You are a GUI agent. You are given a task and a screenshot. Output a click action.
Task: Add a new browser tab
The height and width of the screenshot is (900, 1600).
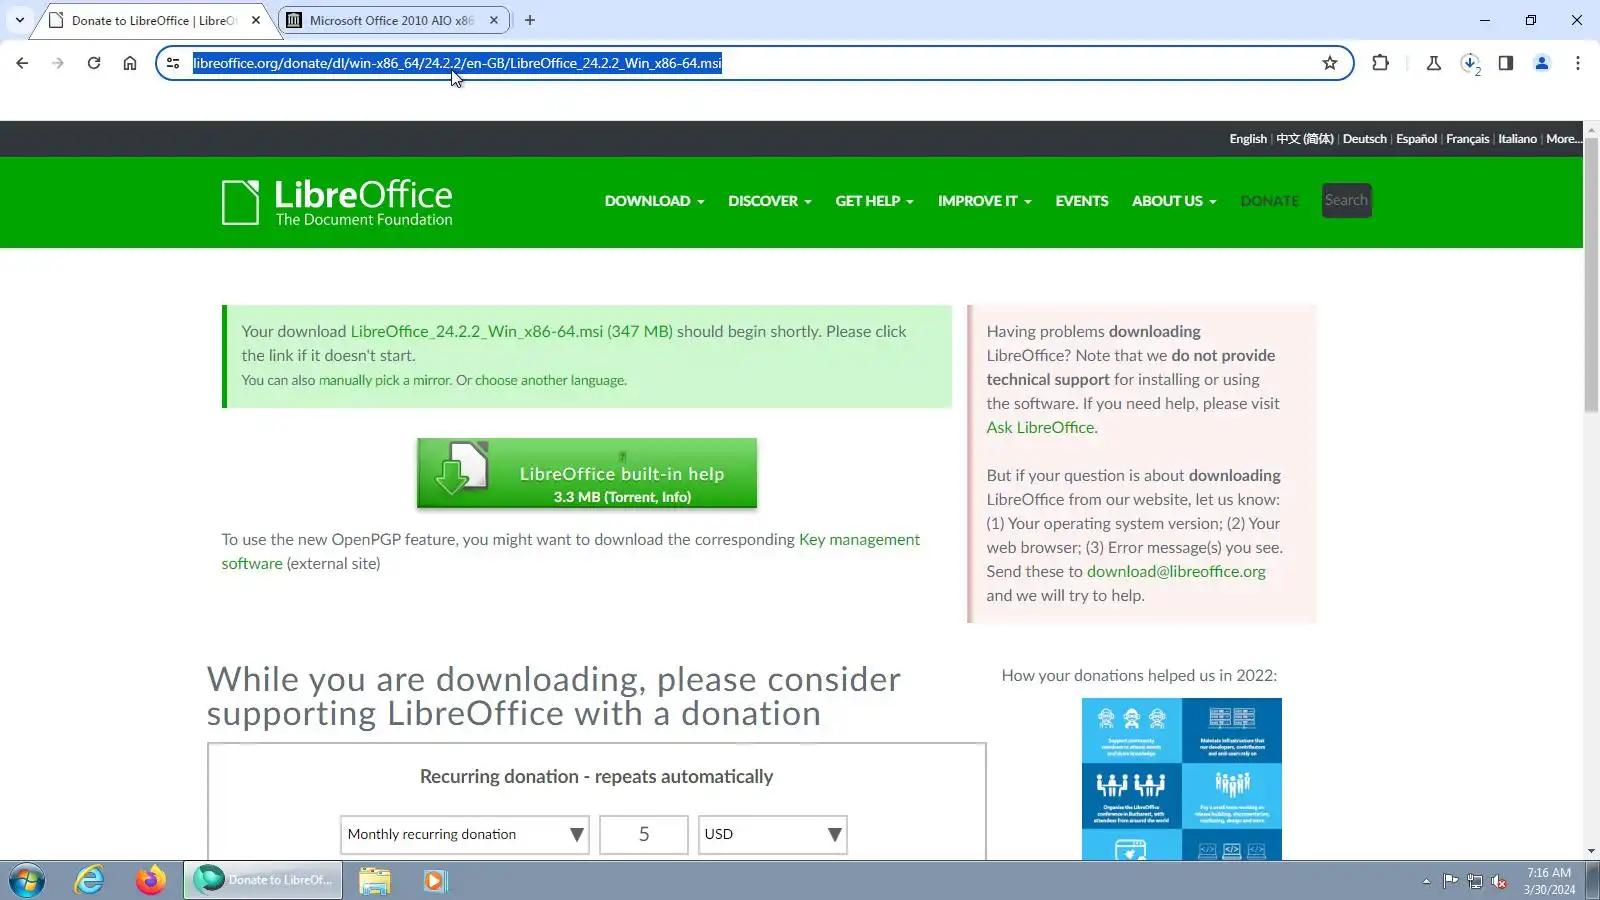pyautogui.click(x=530, y=20)
